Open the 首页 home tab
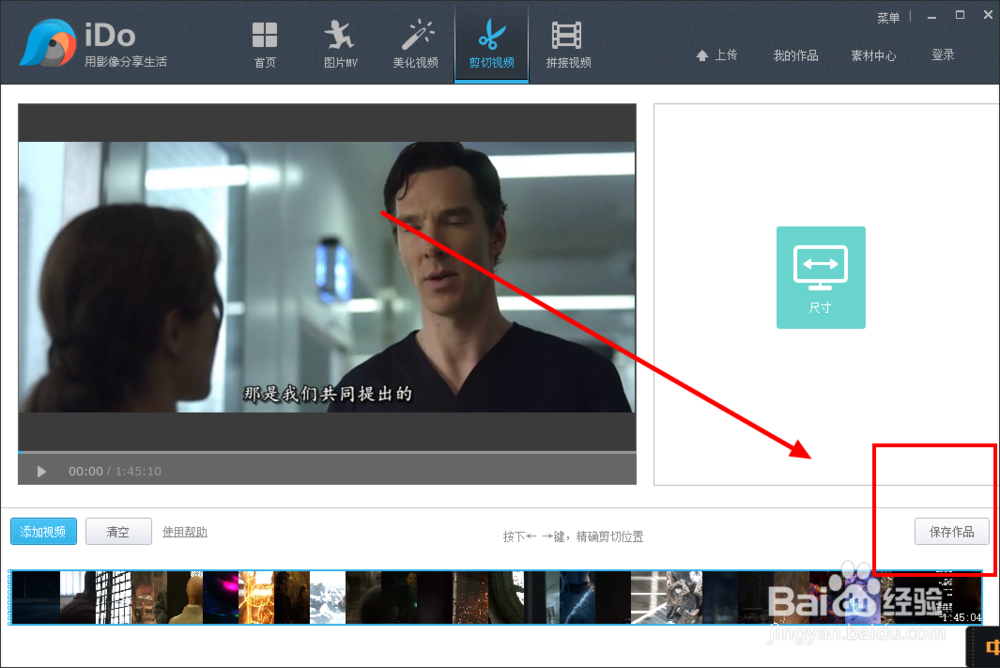 point(265,44)
